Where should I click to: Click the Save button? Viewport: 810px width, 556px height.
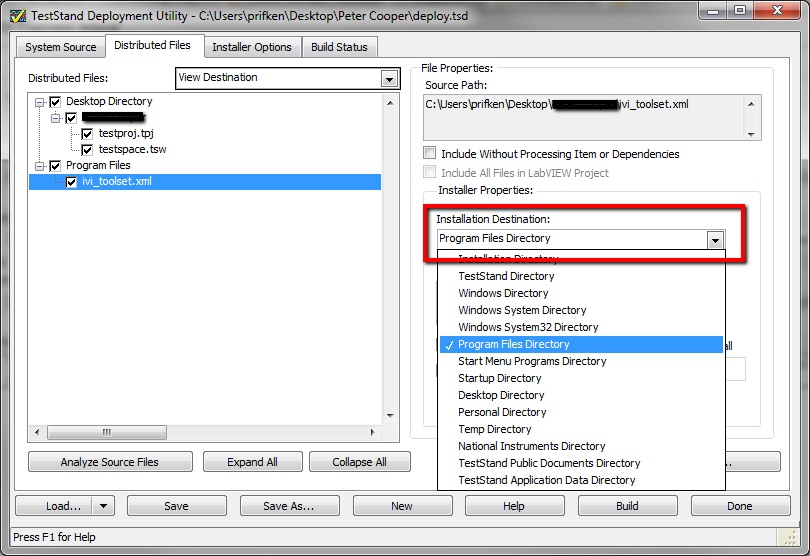point(177,506)
